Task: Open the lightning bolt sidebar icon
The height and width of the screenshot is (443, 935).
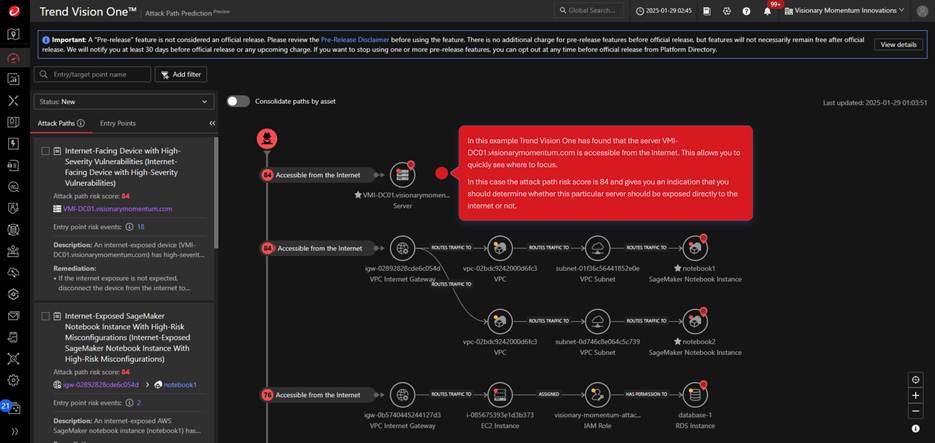Action: pos(14,143)
